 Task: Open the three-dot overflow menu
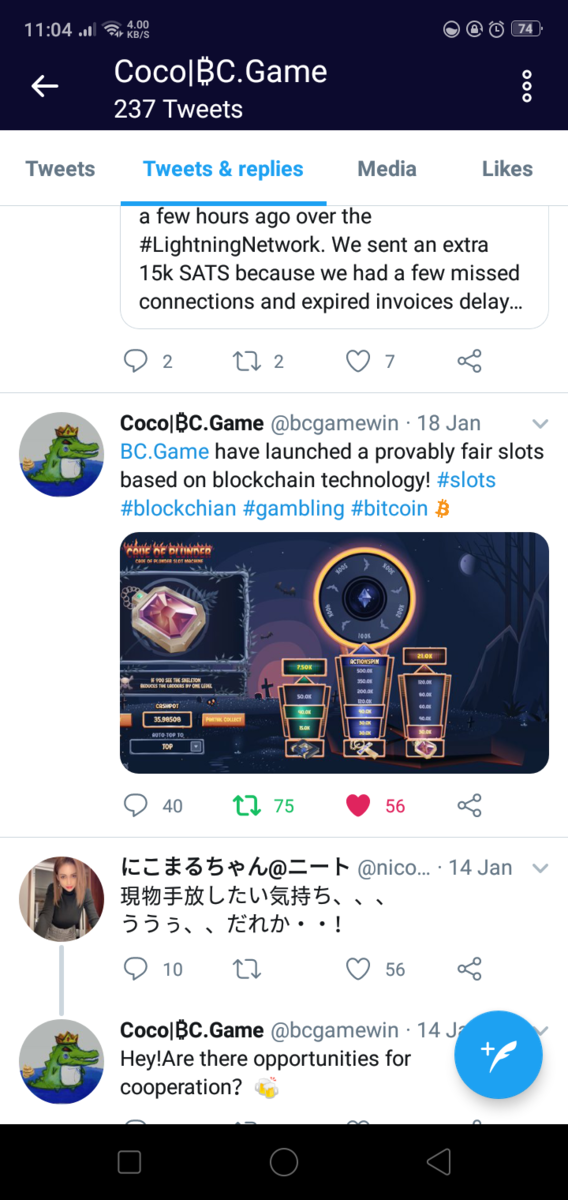tap(527, 86)
